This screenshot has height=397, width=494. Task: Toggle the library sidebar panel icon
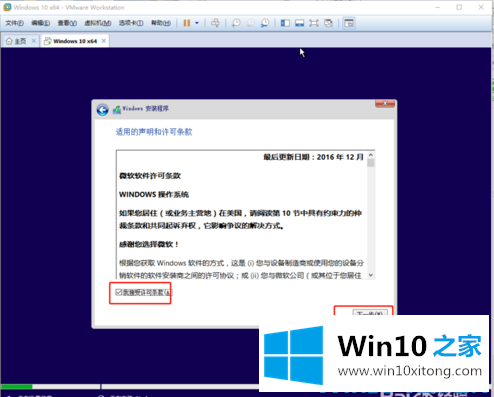pos(285,23)
